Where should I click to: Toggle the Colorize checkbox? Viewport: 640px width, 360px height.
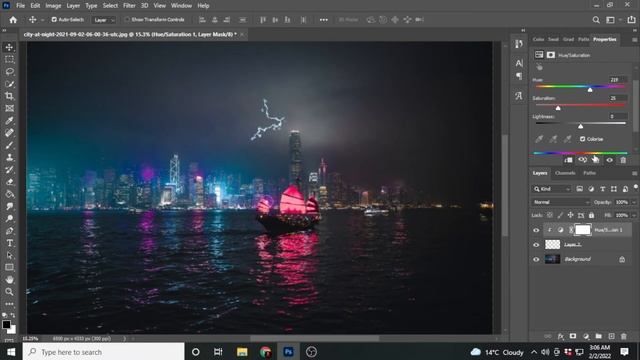click(x=582, y=139)
